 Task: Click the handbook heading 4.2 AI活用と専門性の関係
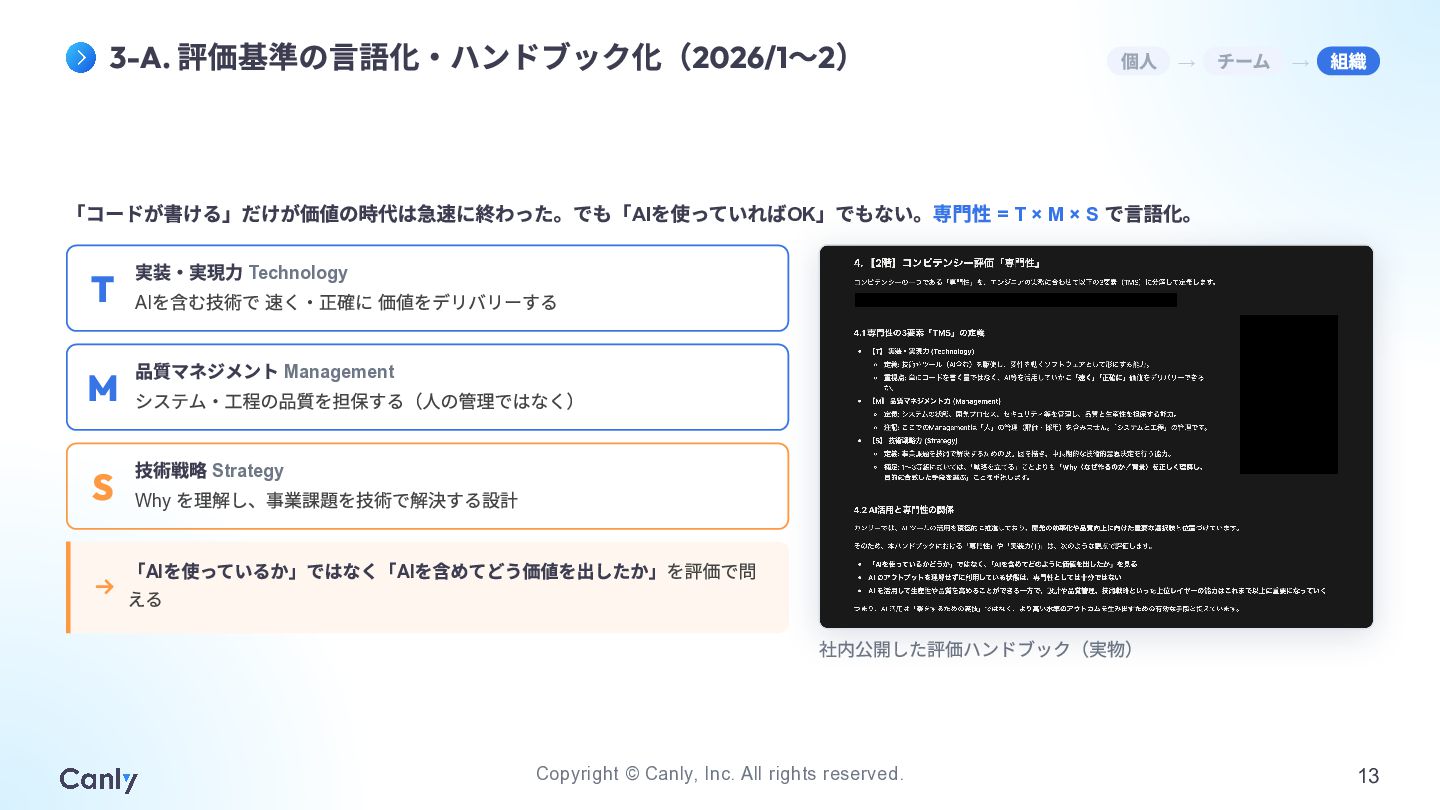point(903,509)
